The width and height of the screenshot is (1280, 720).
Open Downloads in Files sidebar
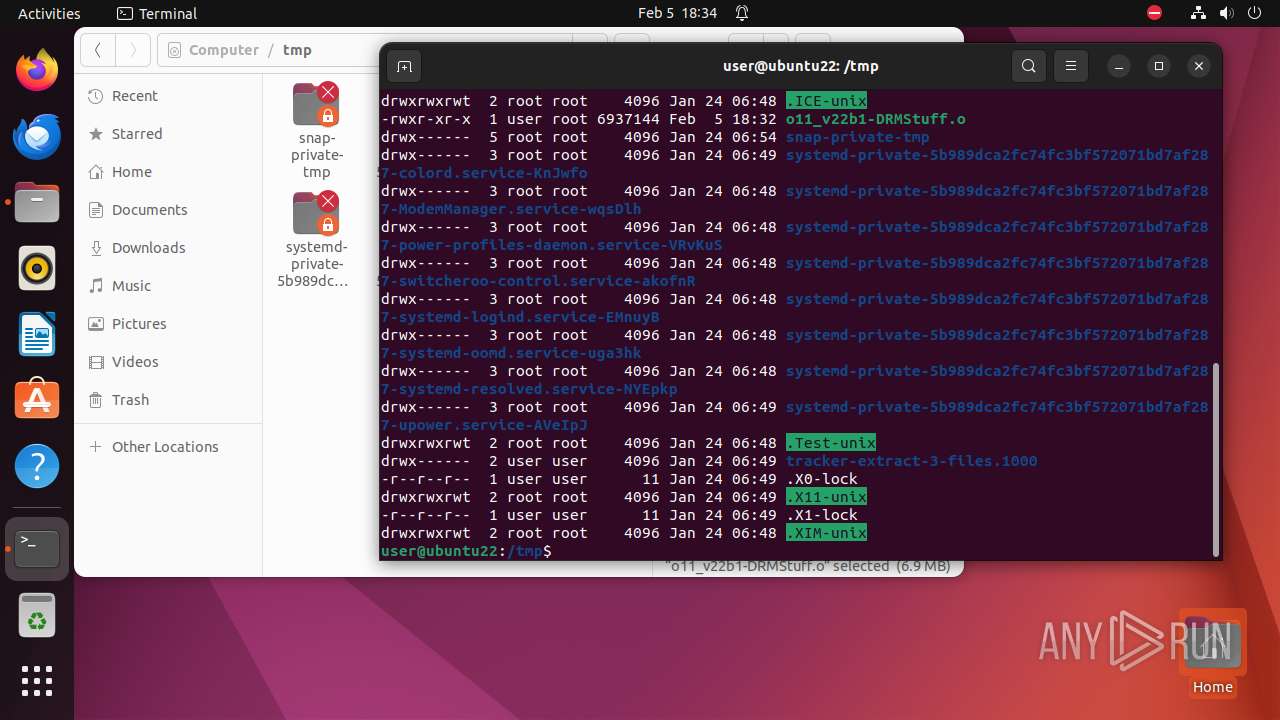pos(168,248)
